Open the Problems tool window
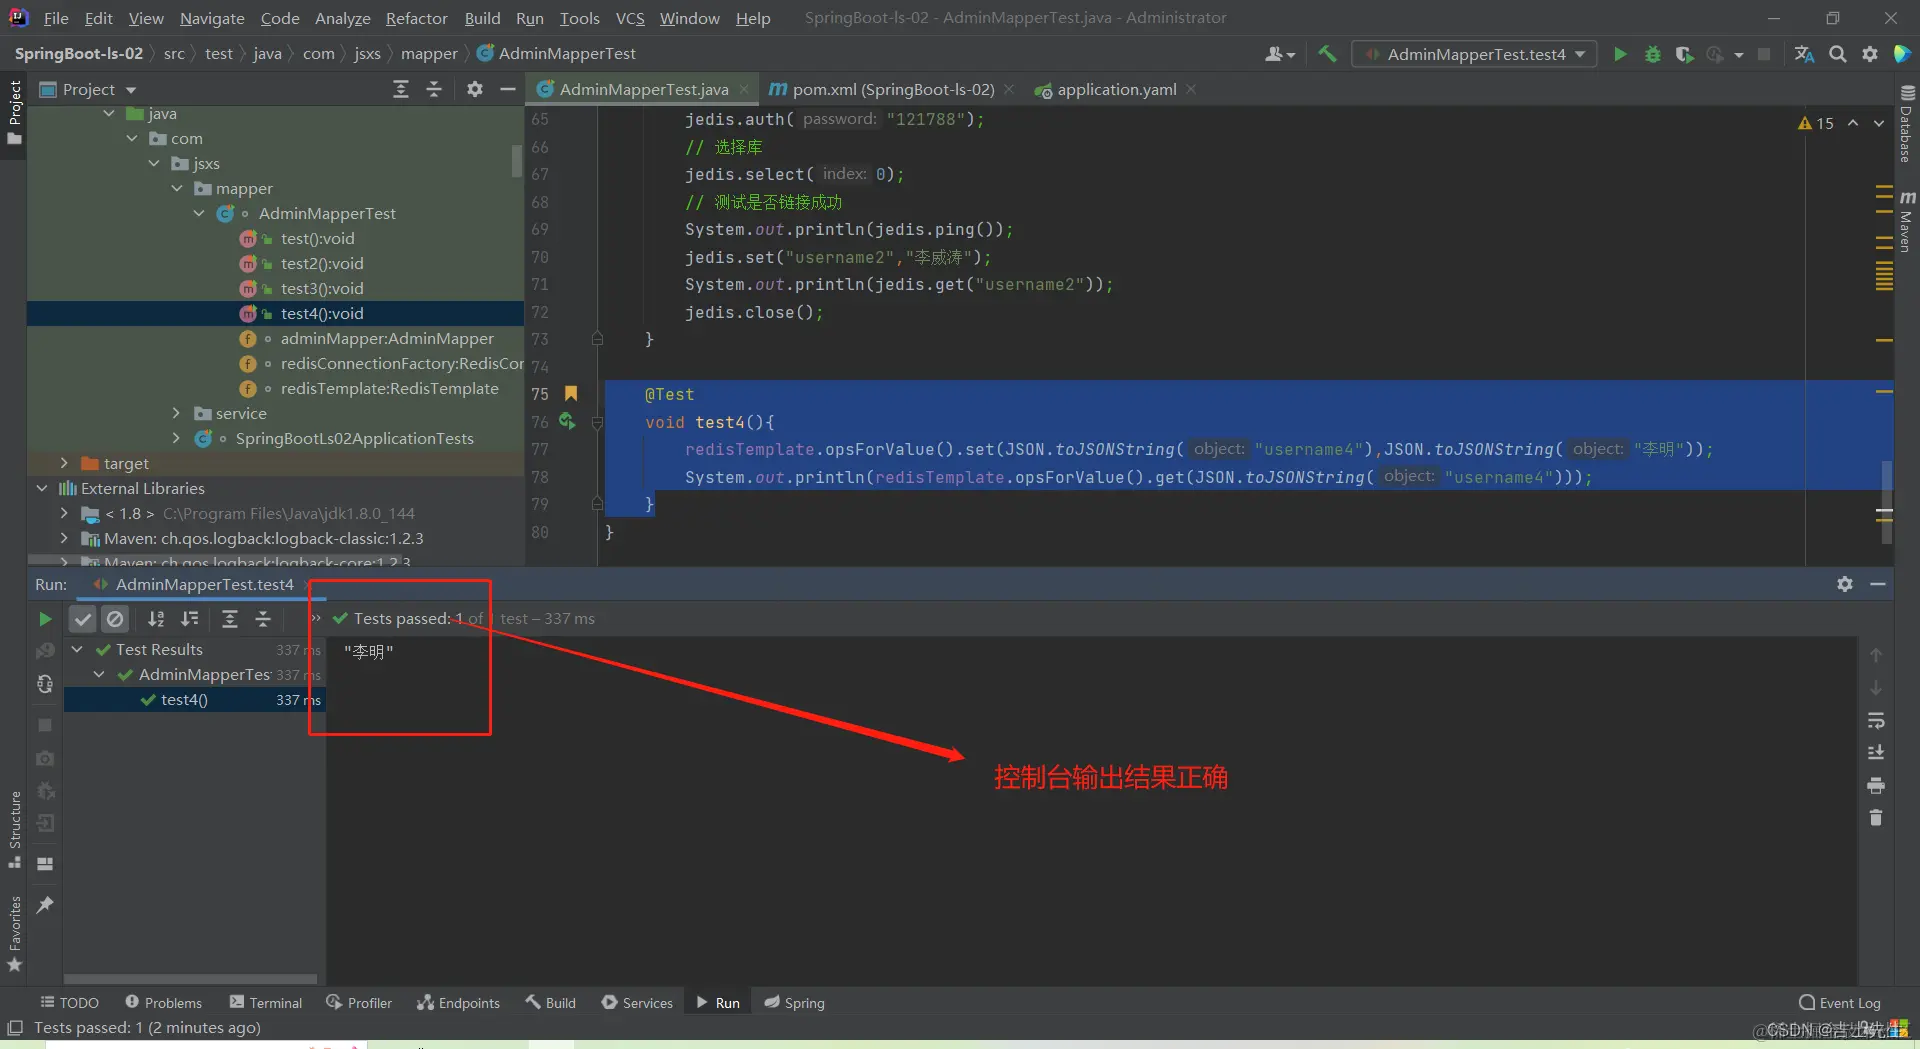 (x=163, y=1002)
